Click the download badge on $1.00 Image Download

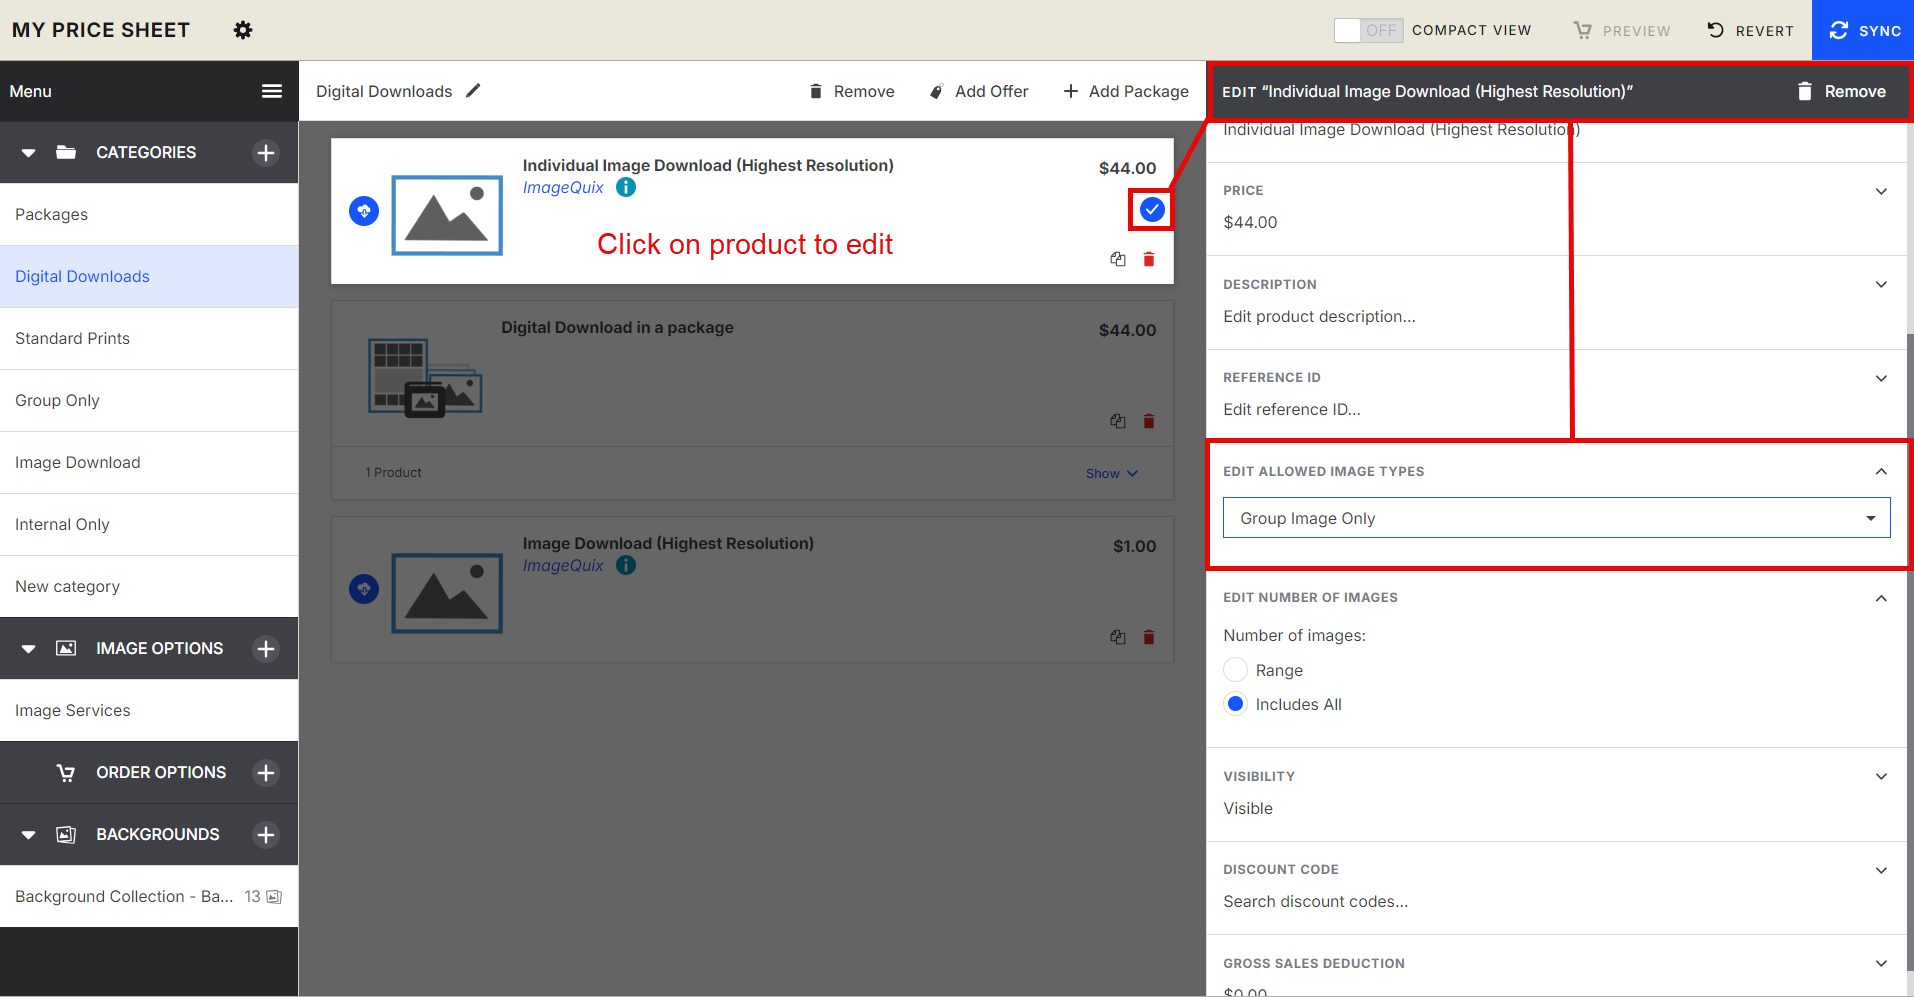point(364,589)
